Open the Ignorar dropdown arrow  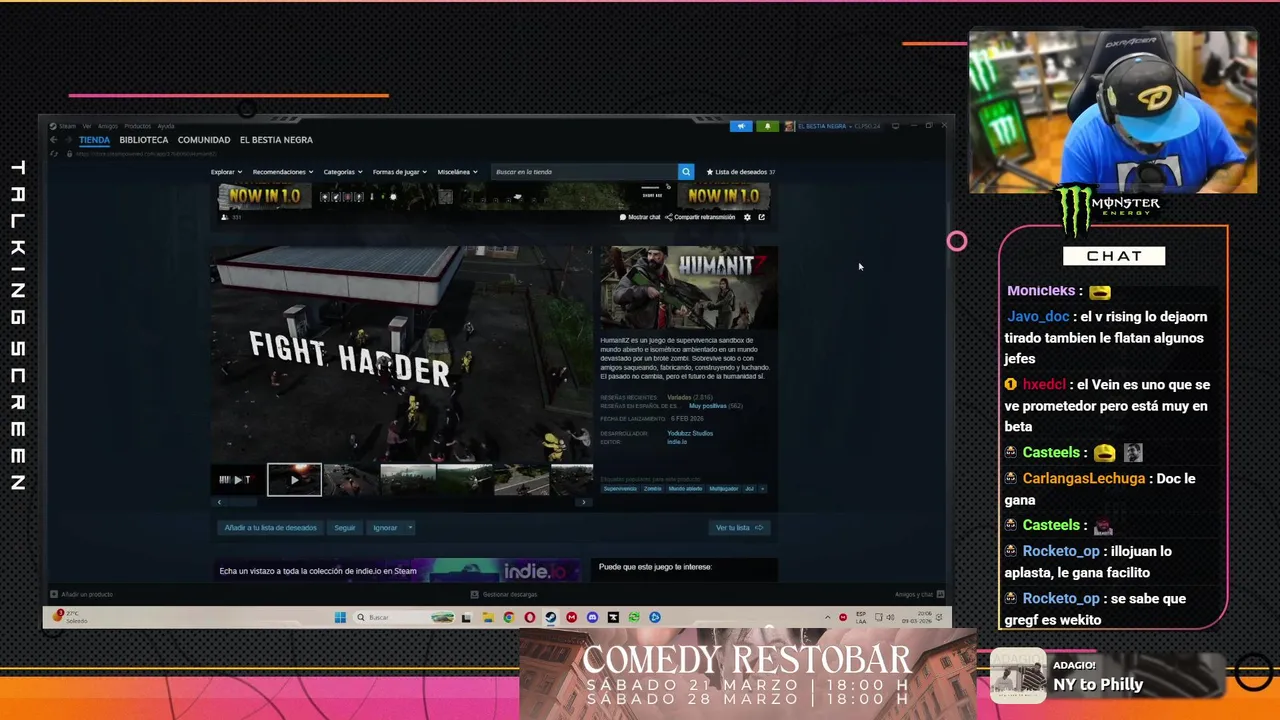(410, 528)
